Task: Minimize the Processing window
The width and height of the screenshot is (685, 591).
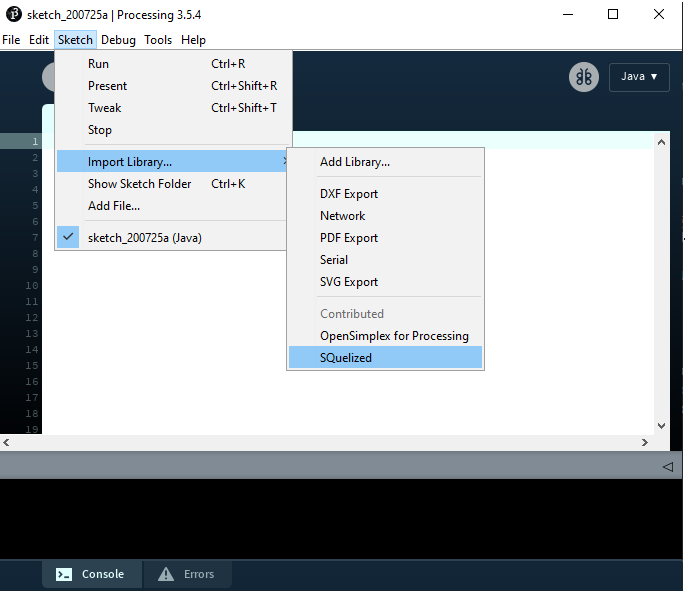Action: [568, 14]
